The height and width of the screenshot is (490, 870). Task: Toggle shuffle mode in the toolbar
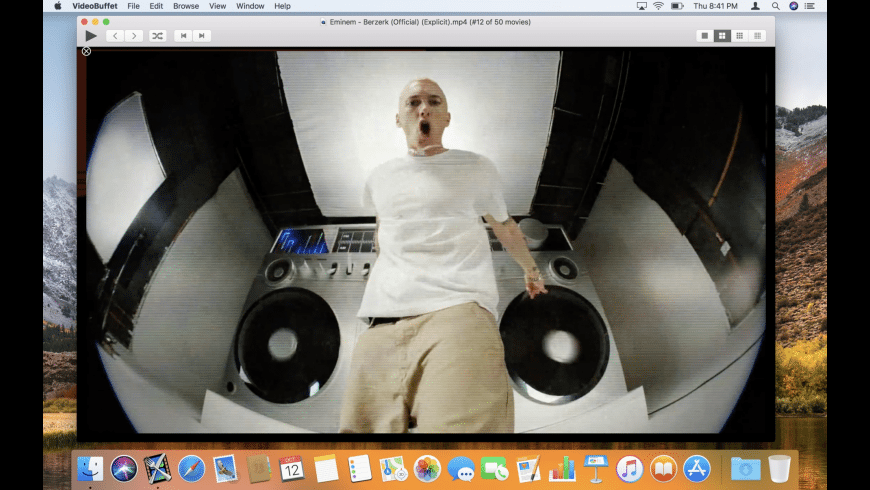point(158,36)
